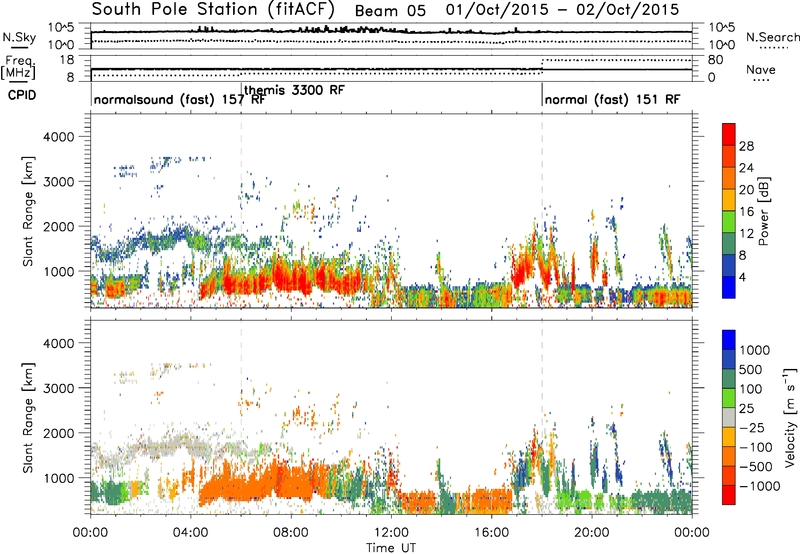Click the "28" value on the Power colorbar

tap(746, 146)
